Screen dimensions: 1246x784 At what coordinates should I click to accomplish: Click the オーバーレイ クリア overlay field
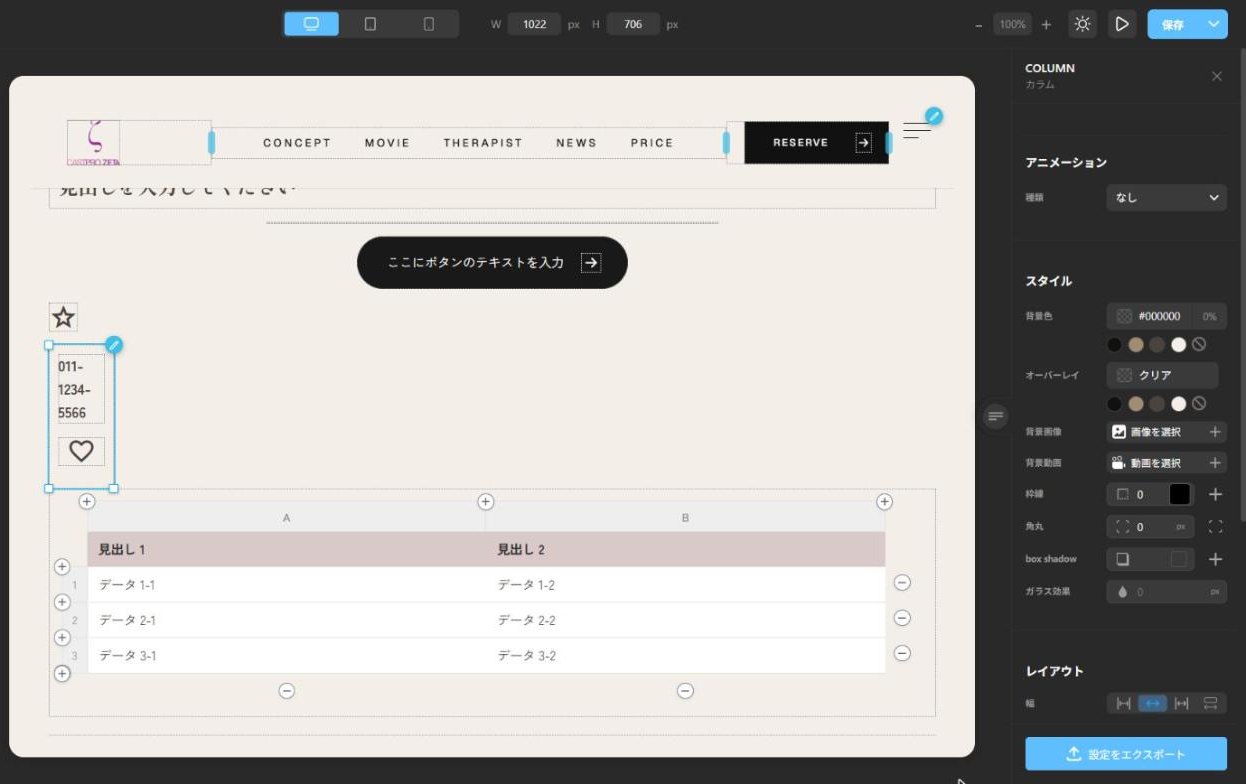[x=1162, y=375]
